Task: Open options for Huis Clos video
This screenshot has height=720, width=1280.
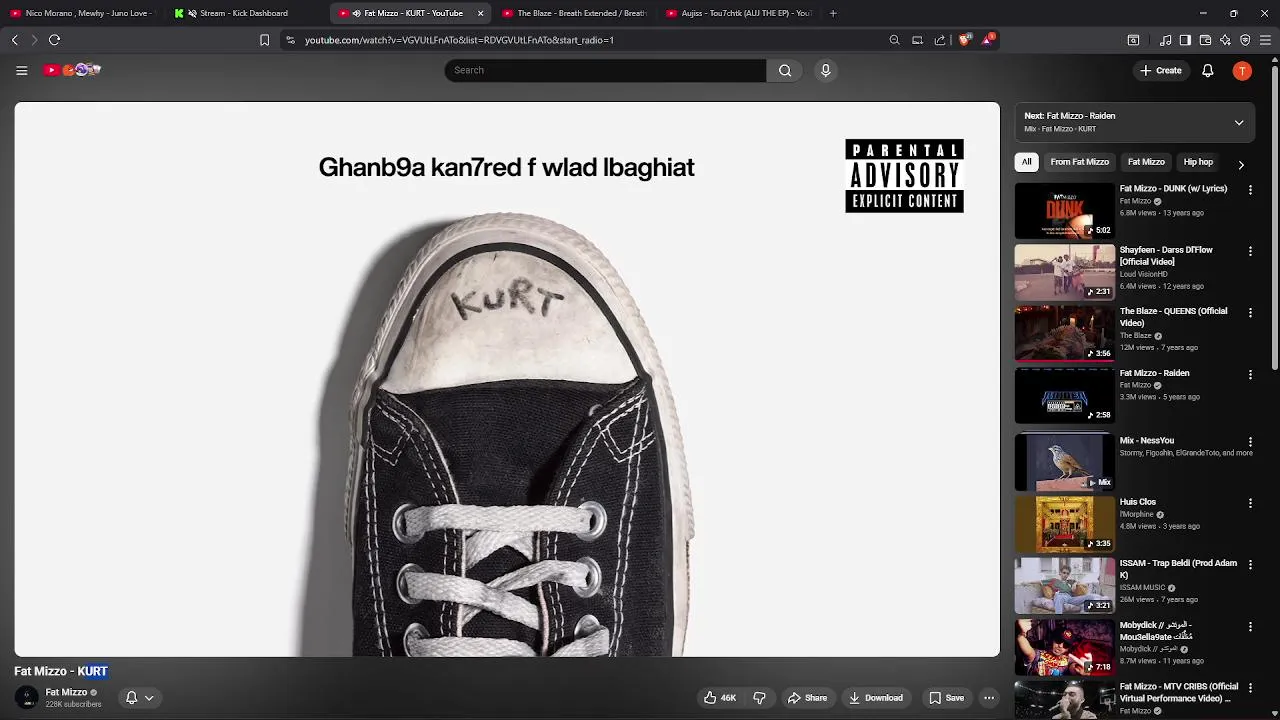Action: (1250, 503)
